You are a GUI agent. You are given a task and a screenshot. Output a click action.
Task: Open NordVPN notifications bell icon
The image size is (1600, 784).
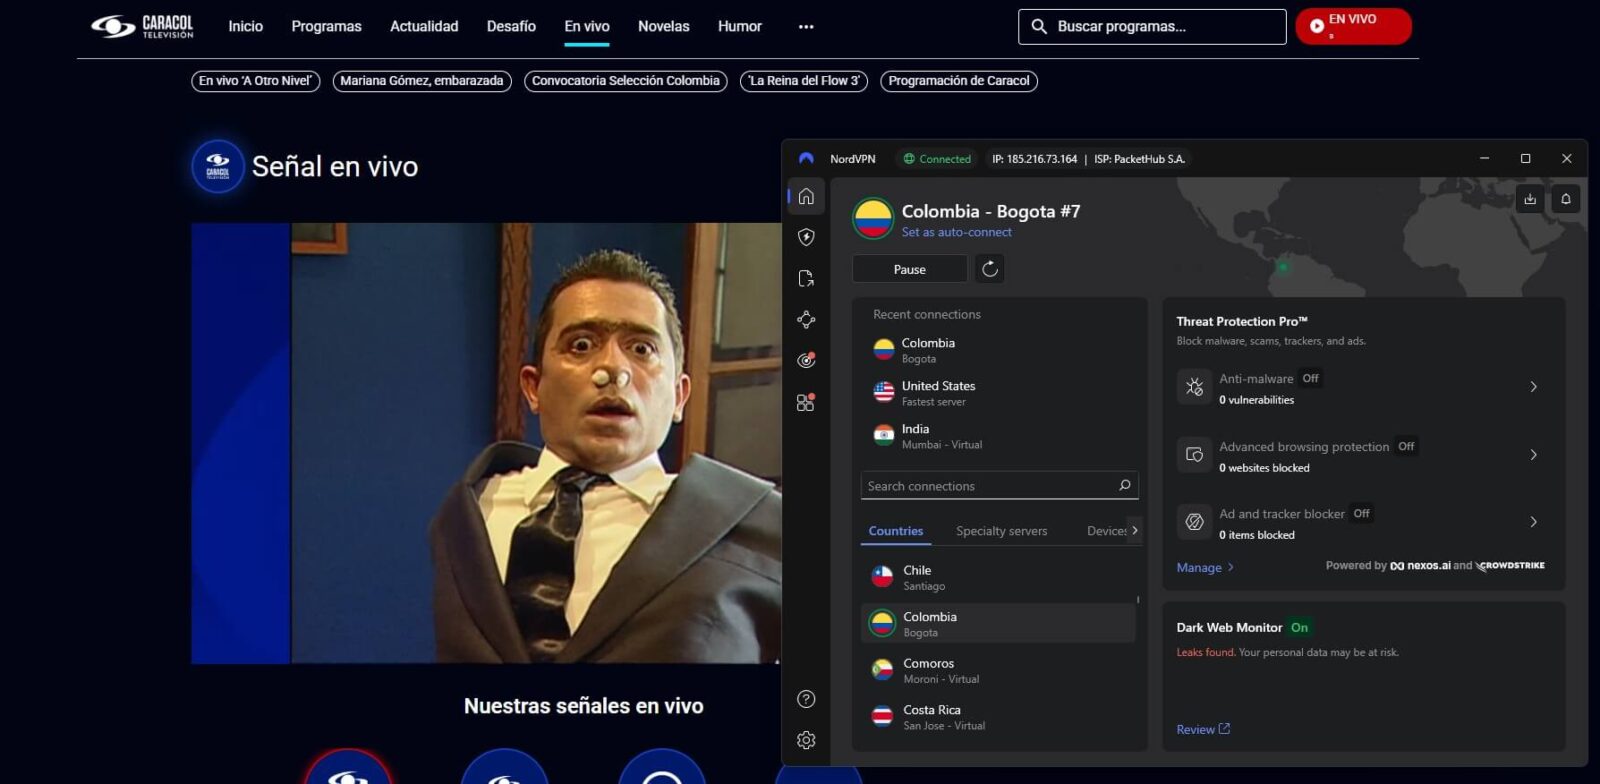[1566, 199]
